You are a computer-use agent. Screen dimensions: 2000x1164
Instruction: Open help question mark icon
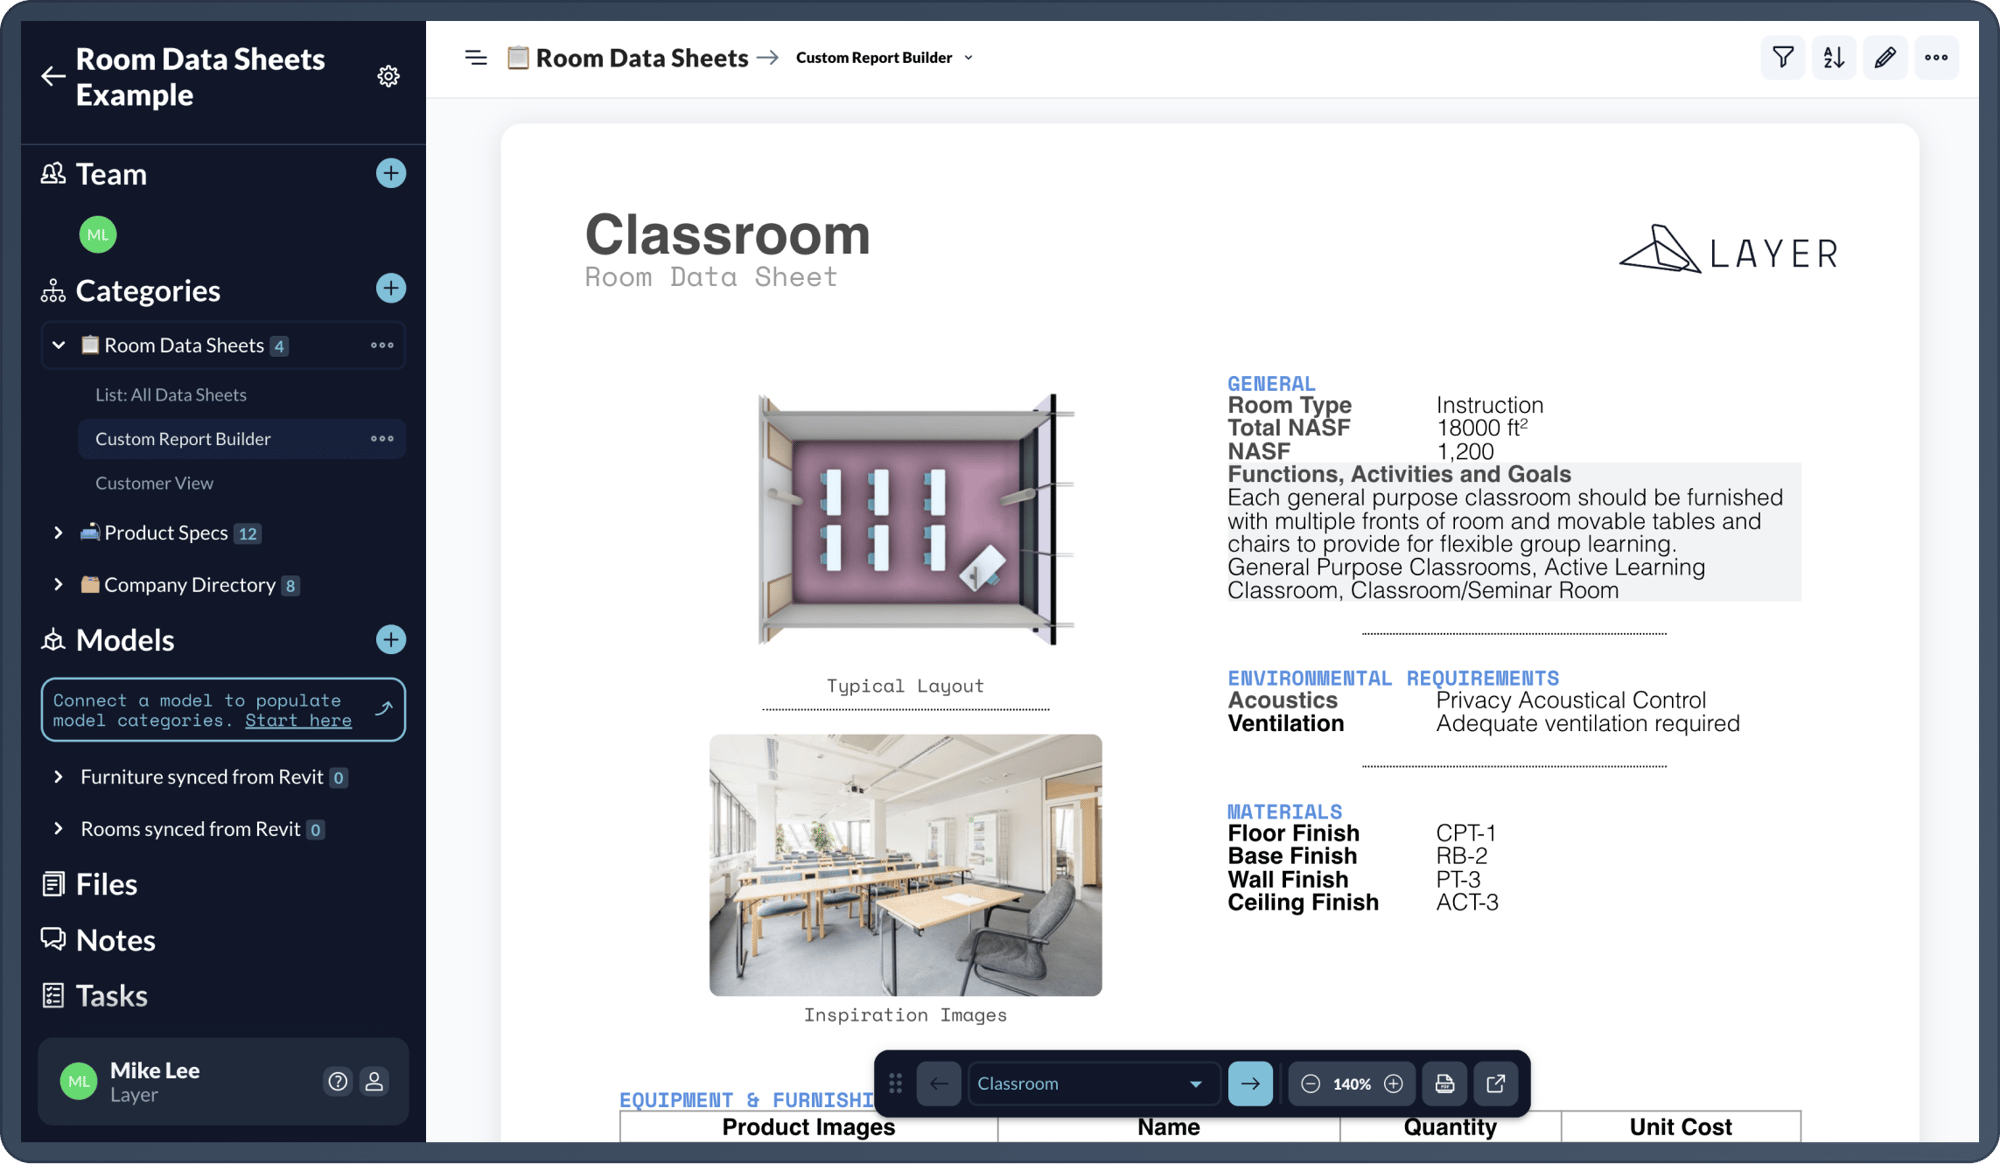pyautogui.click(x=338, y=1081)
